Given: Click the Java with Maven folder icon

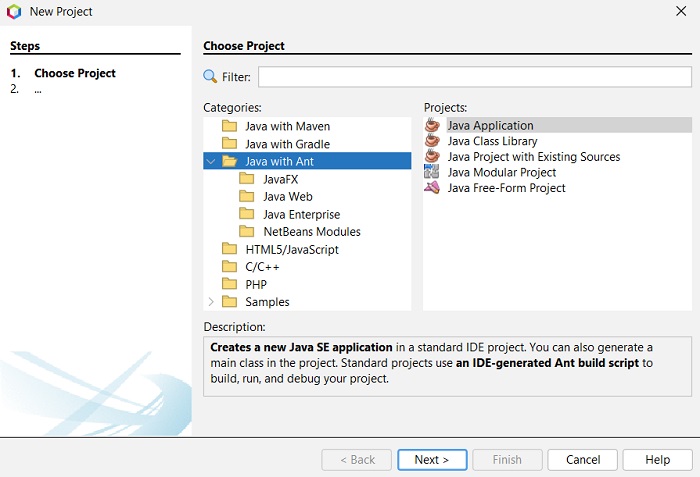Looking at the screenshot, I should pos(229,126).
